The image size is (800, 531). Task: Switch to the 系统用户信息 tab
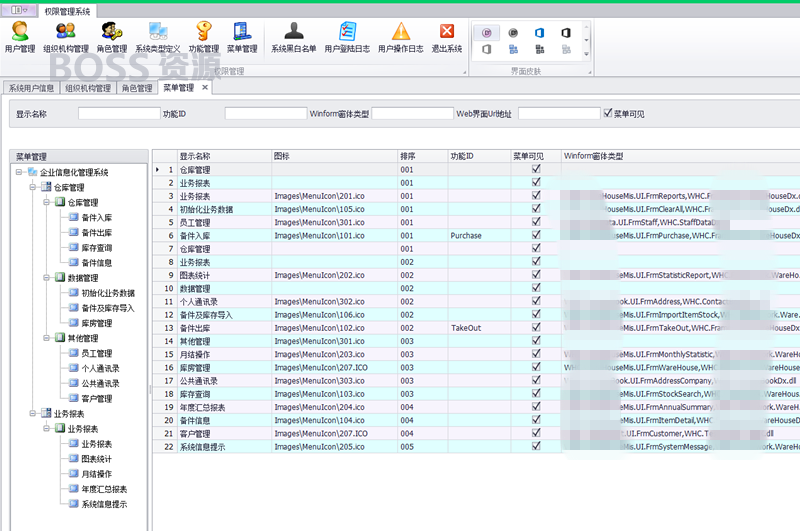point(31,88)
